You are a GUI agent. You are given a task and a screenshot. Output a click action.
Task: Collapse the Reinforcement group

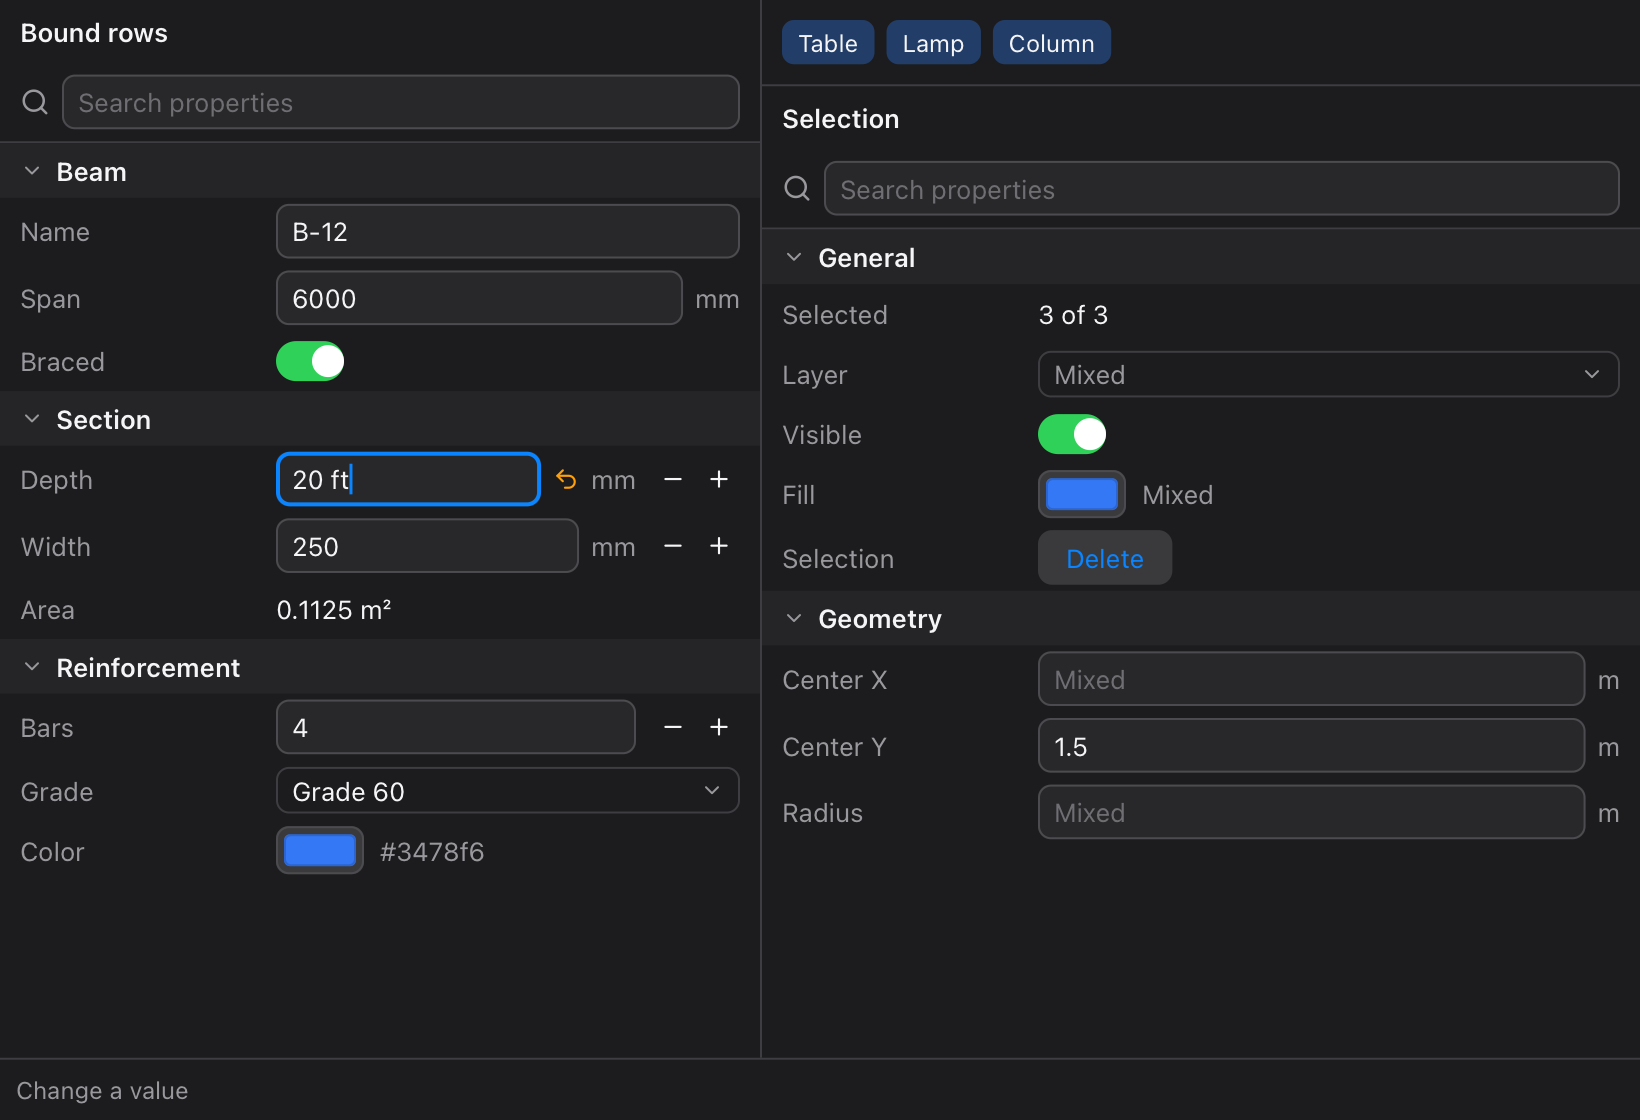32,667
